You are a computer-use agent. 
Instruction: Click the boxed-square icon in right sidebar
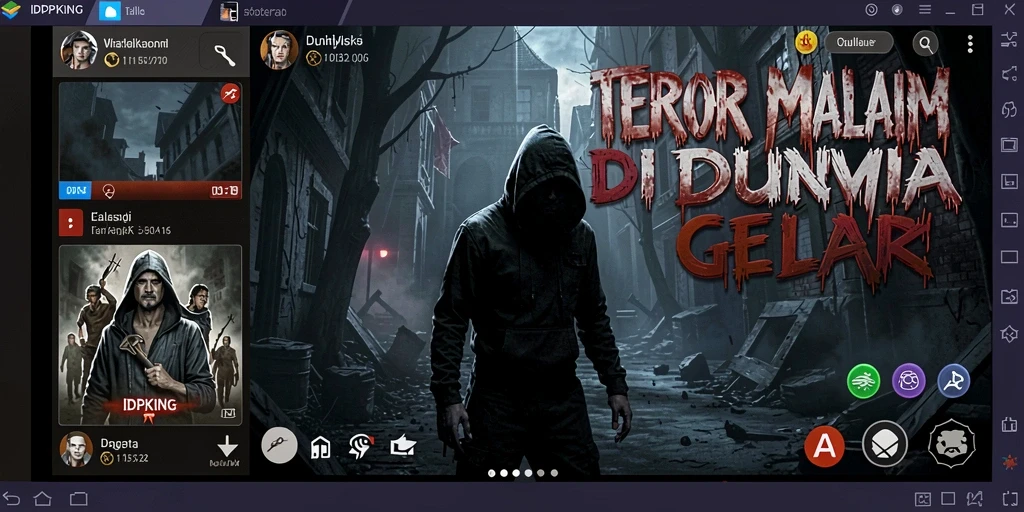coord(1009,181)
